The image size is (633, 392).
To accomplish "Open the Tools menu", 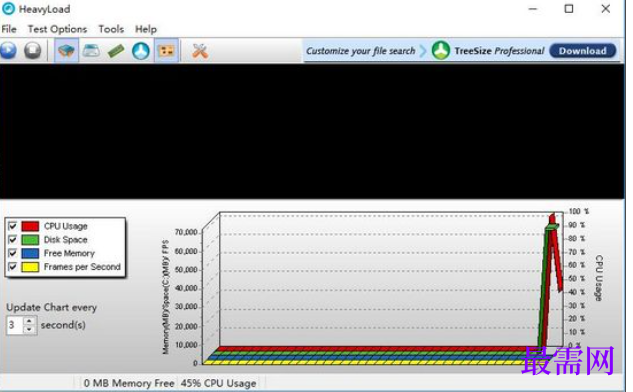I will click(111, 29).
